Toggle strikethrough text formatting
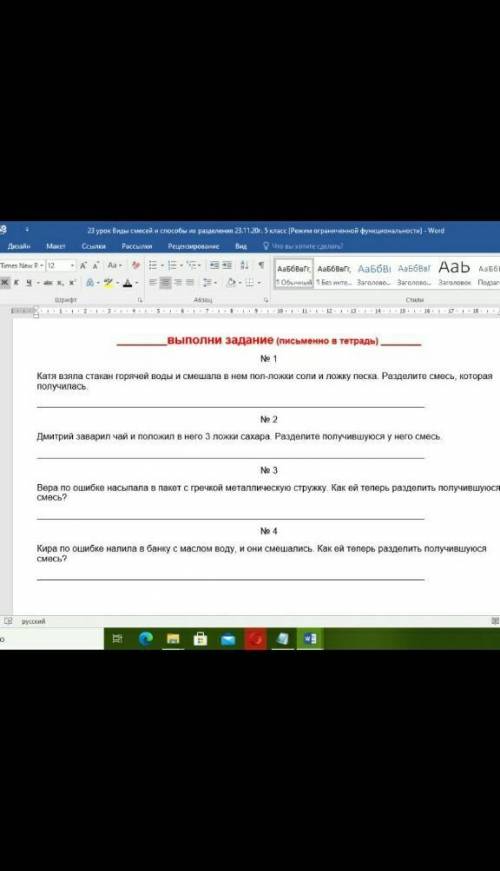Screen dimensions: 500x871 48,283
